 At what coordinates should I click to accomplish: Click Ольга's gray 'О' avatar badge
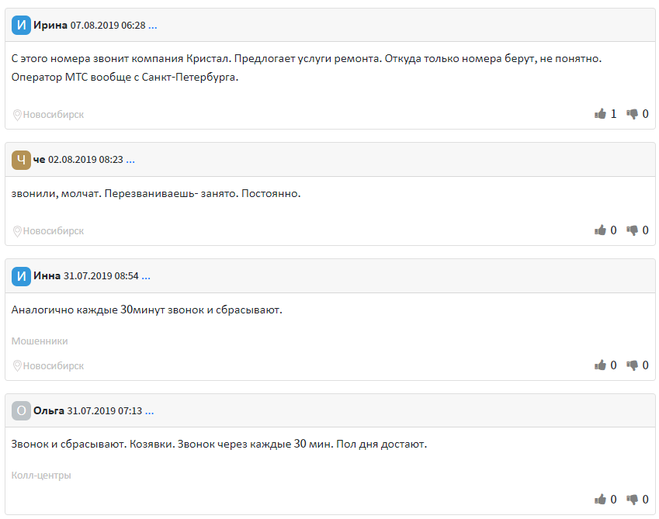coord(21,411)
